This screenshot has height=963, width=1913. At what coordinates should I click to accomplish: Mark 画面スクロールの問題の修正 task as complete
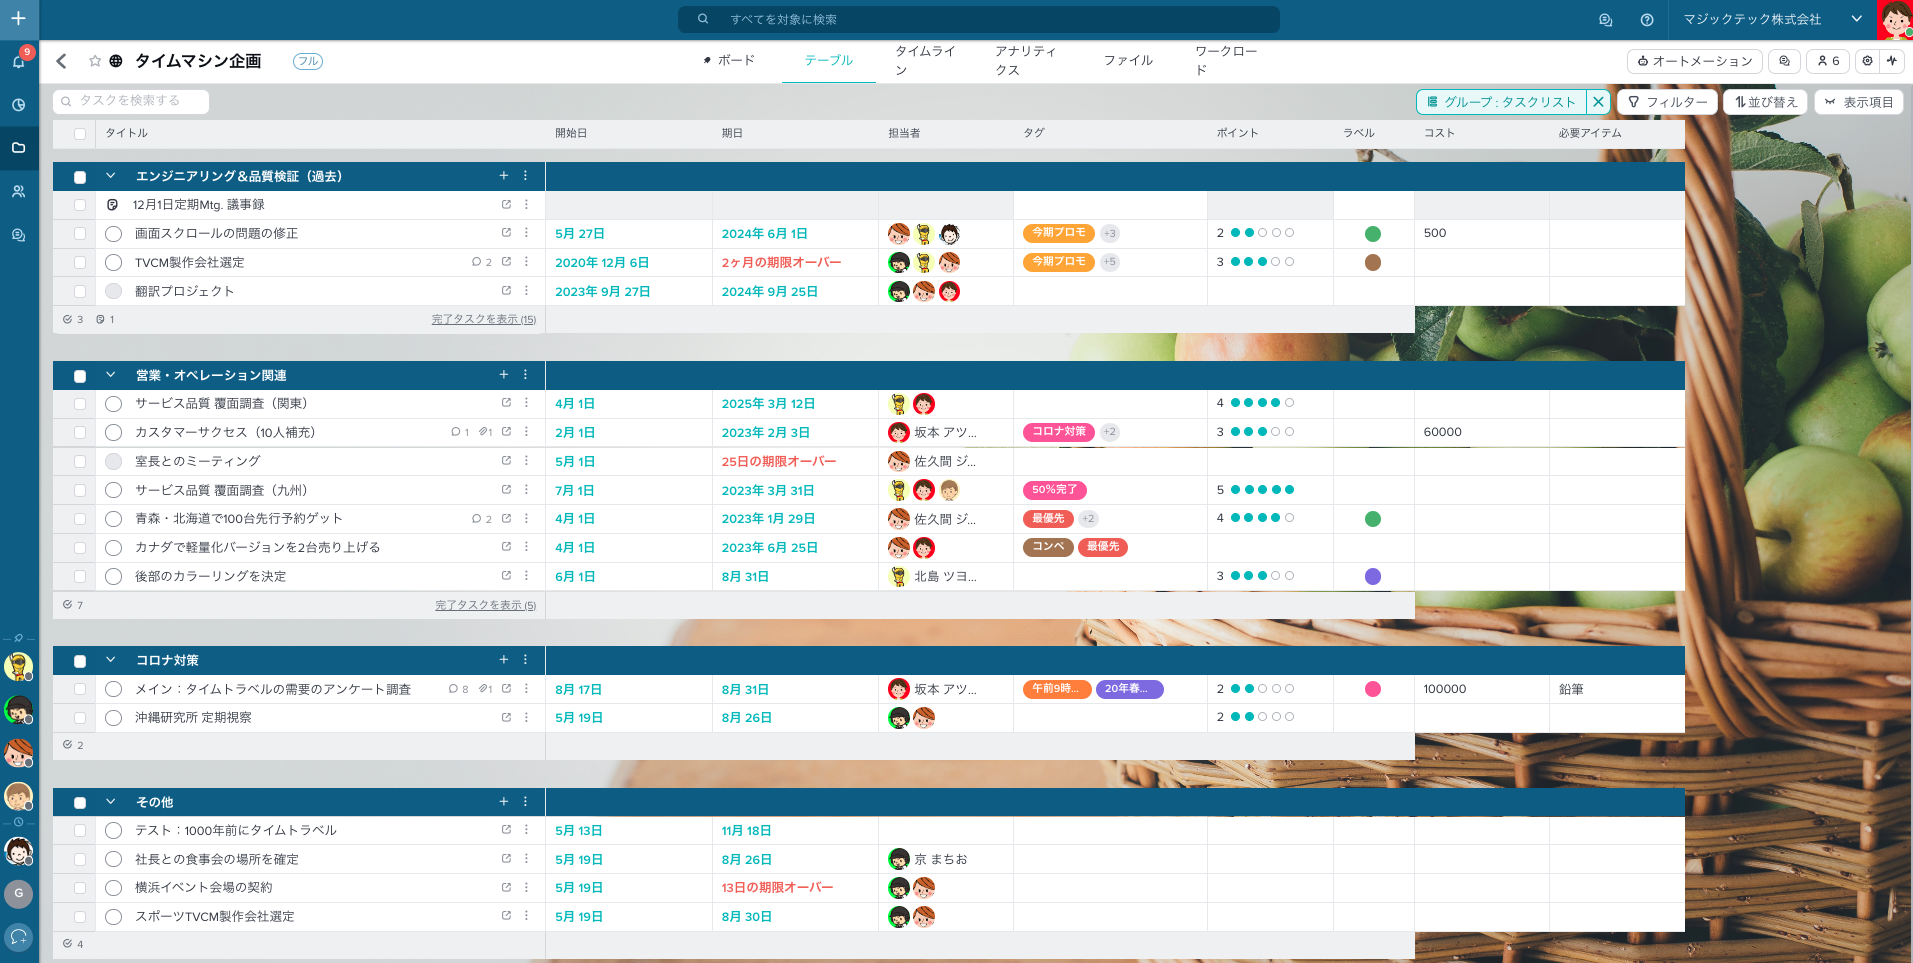tap(114, 234)
